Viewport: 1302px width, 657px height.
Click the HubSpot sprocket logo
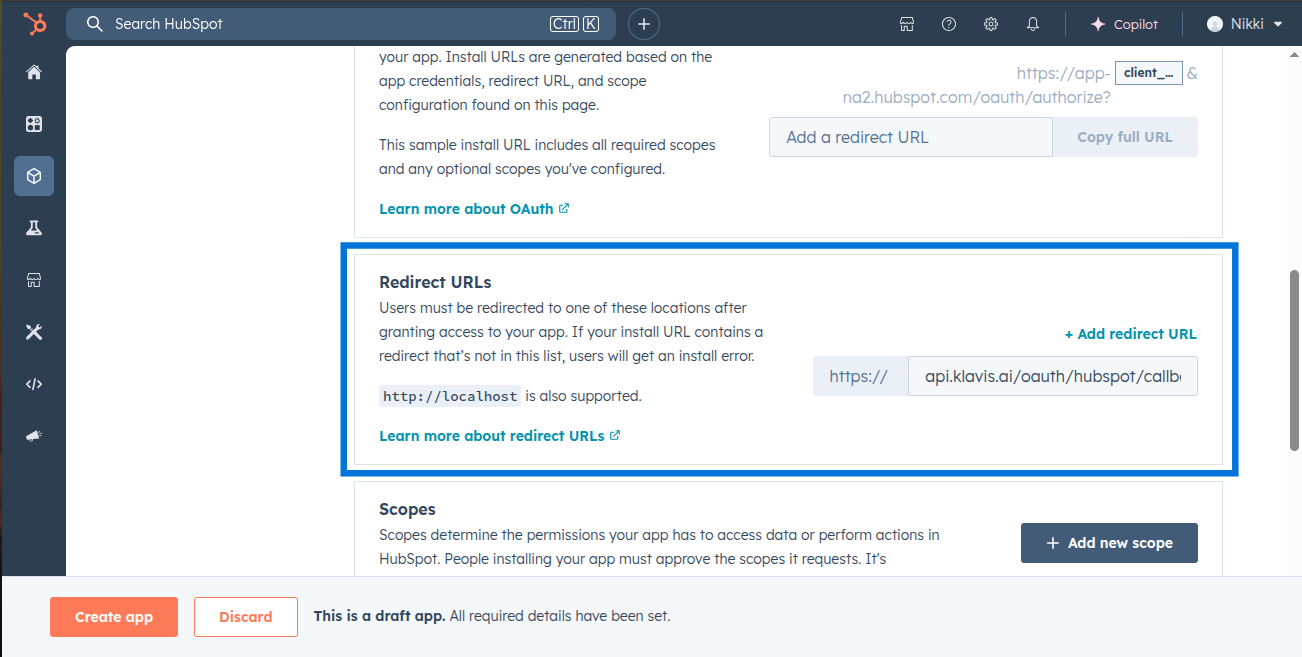point(34,24)
